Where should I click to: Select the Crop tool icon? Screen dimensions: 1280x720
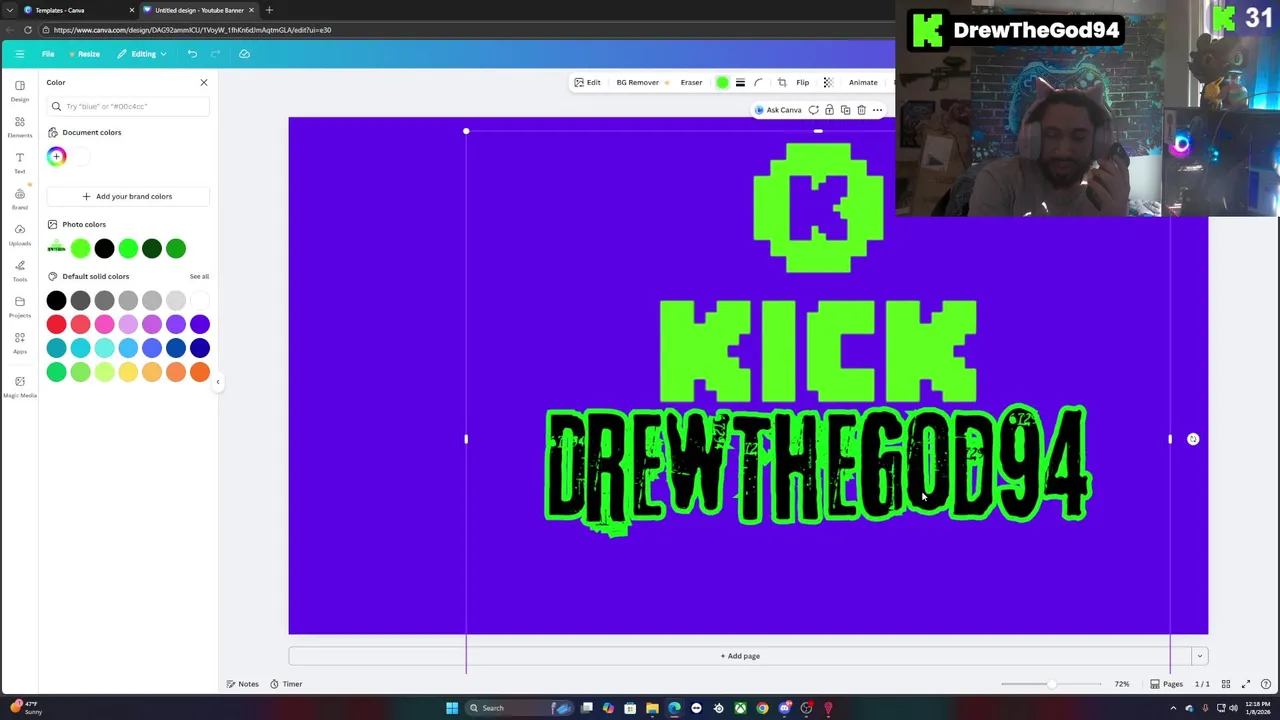pyautogui.click(x=782, y=83)
